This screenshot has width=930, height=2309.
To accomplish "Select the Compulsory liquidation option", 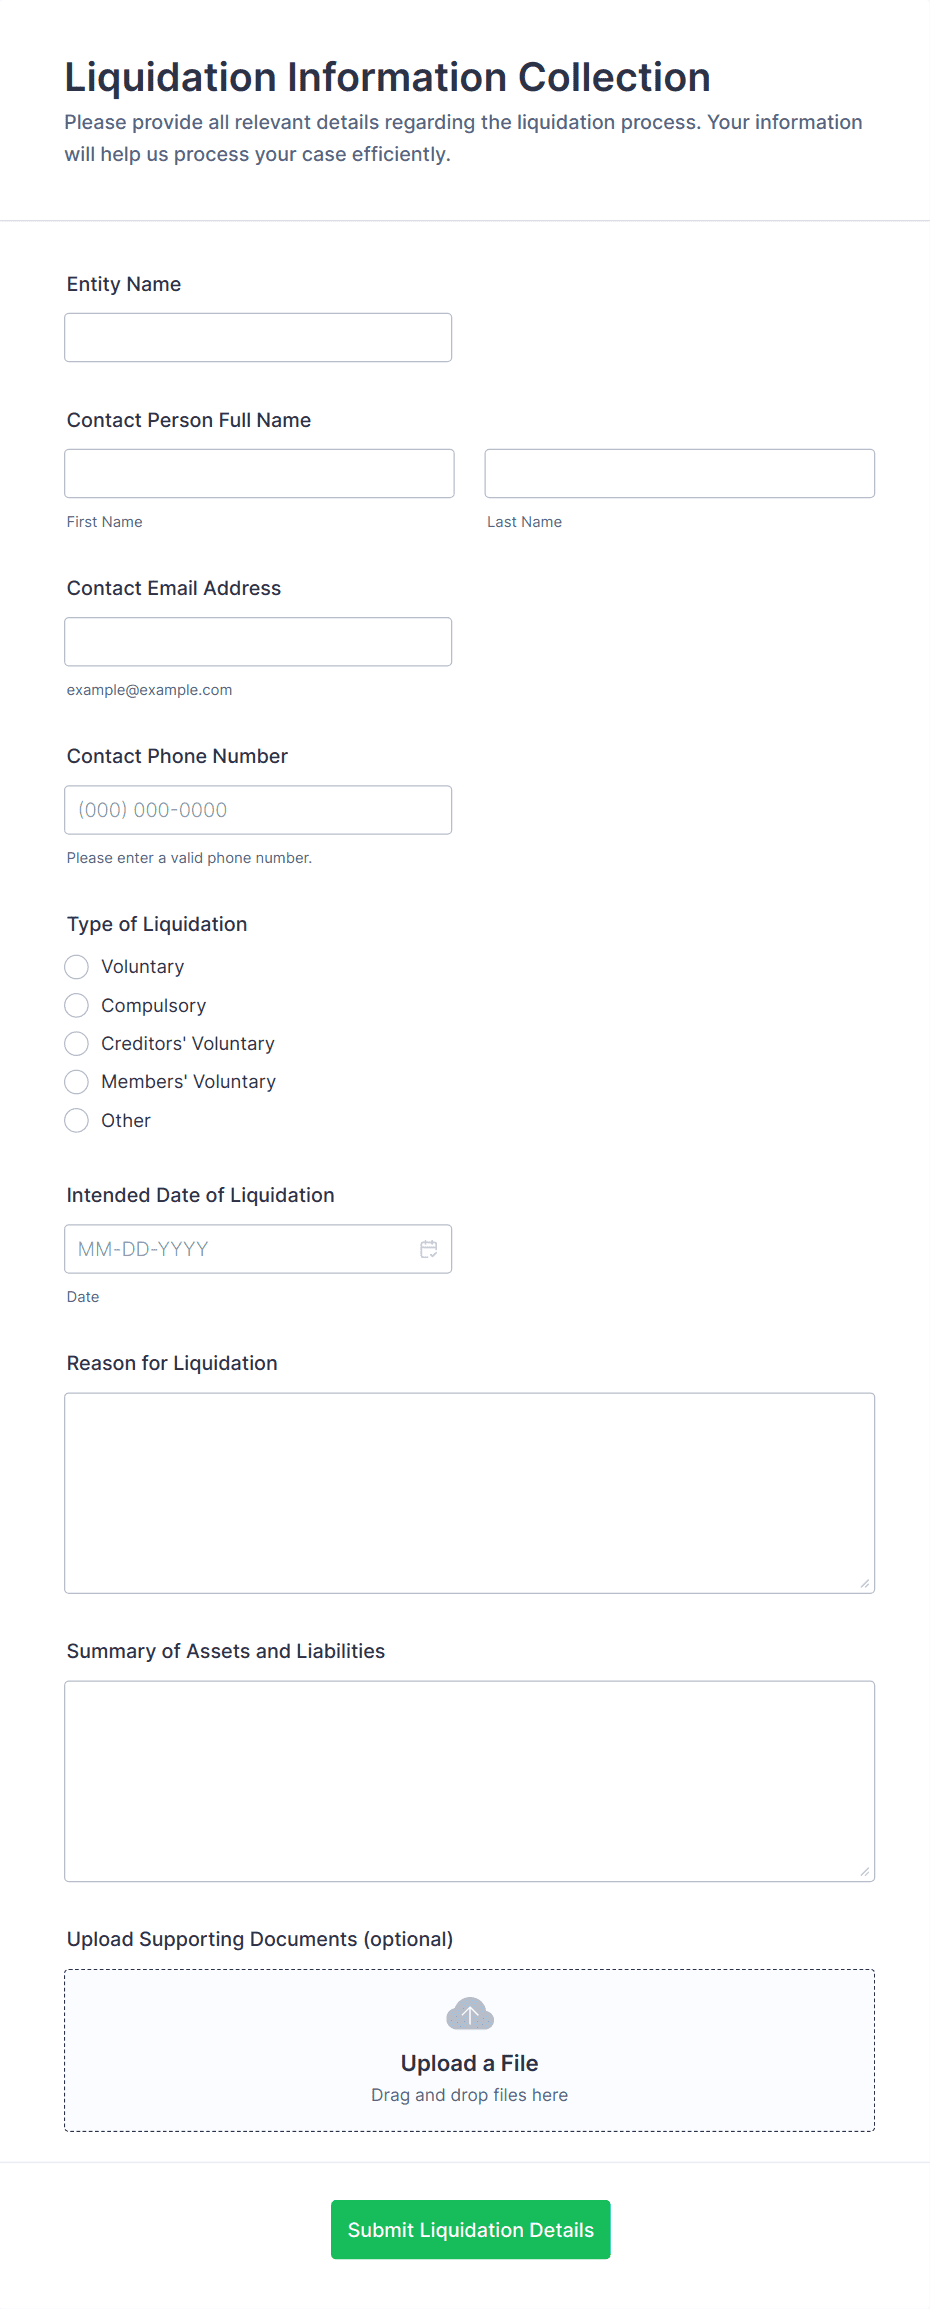I will (76, 1005).
